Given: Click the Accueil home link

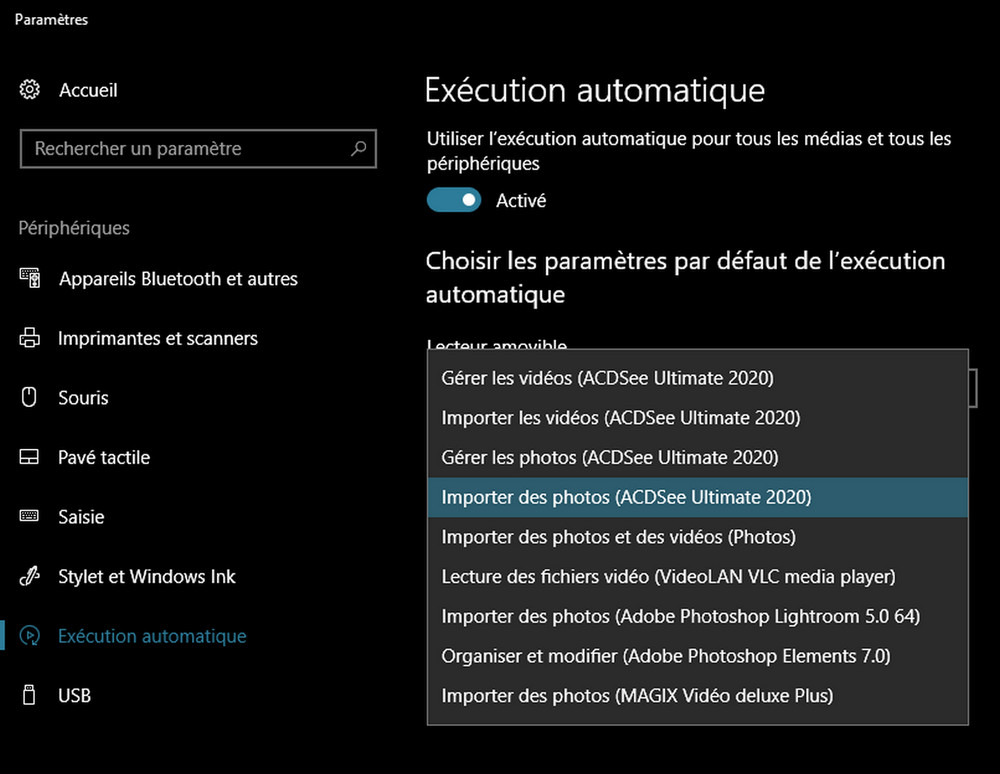Looking at the screenshot, I should pyautogui.click(x=88, y=90).
